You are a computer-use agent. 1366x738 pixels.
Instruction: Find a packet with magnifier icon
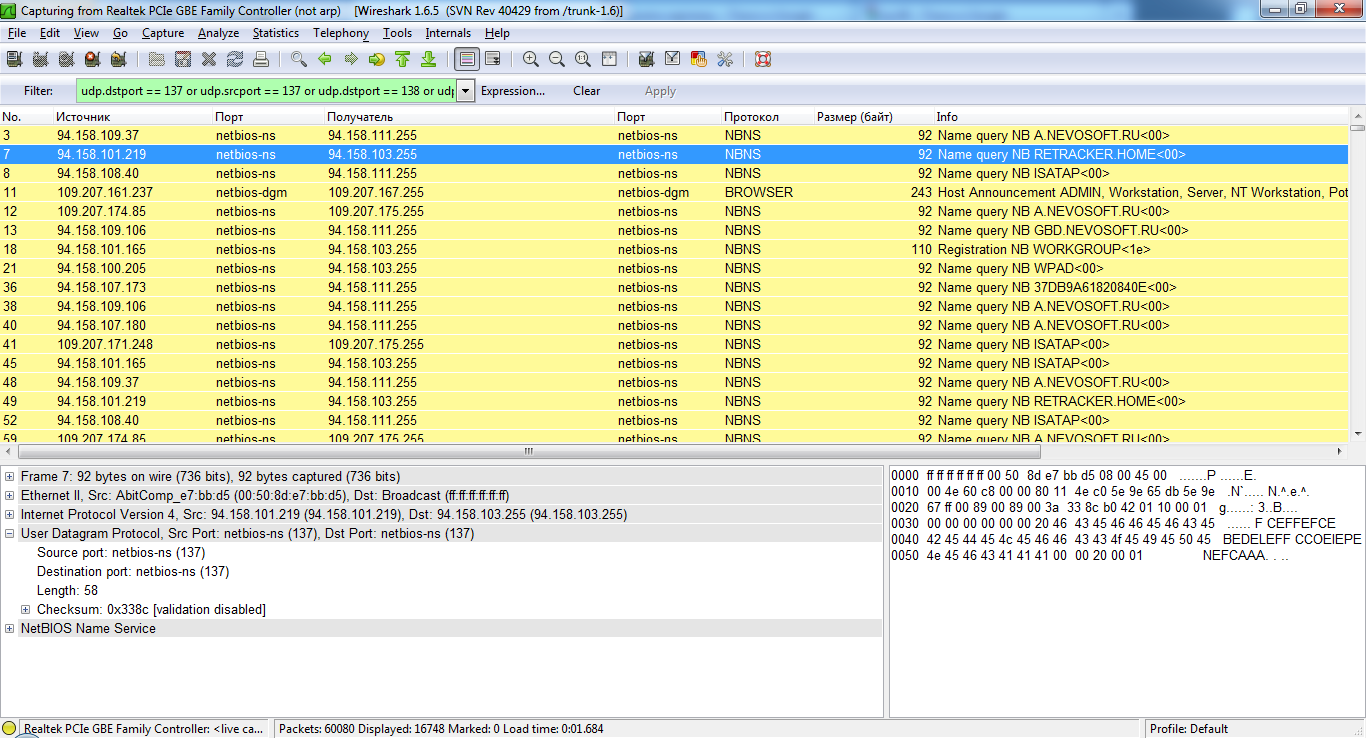299,59
